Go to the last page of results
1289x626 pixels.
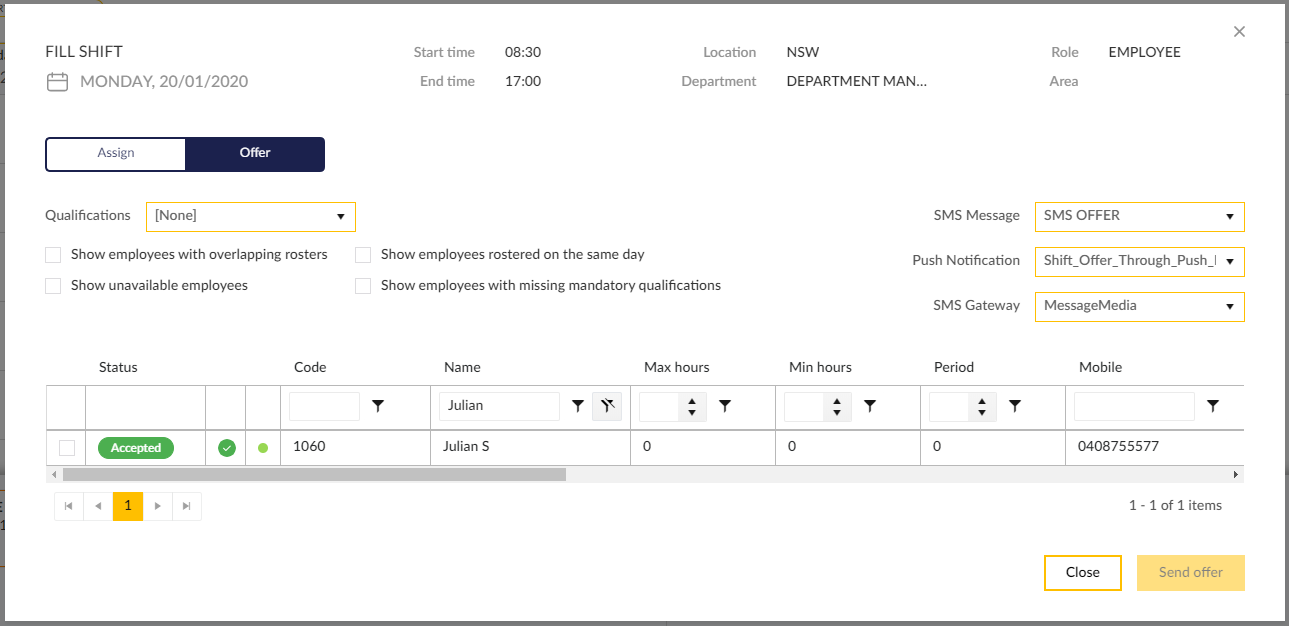pos(187,506)
